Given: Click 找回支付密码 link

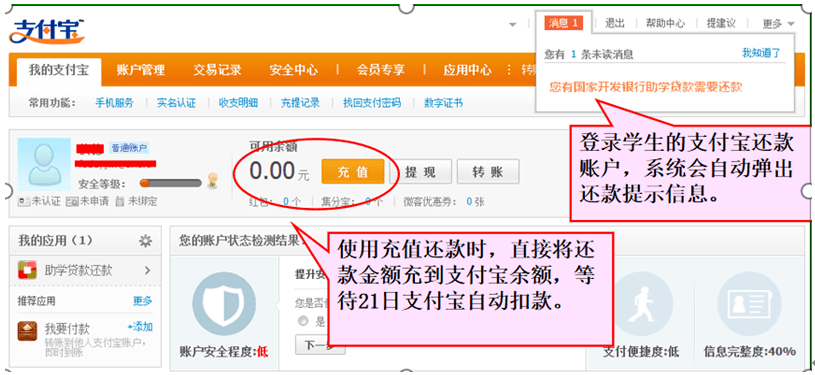Looking at the screenshot, I should (x=372, y=103).
